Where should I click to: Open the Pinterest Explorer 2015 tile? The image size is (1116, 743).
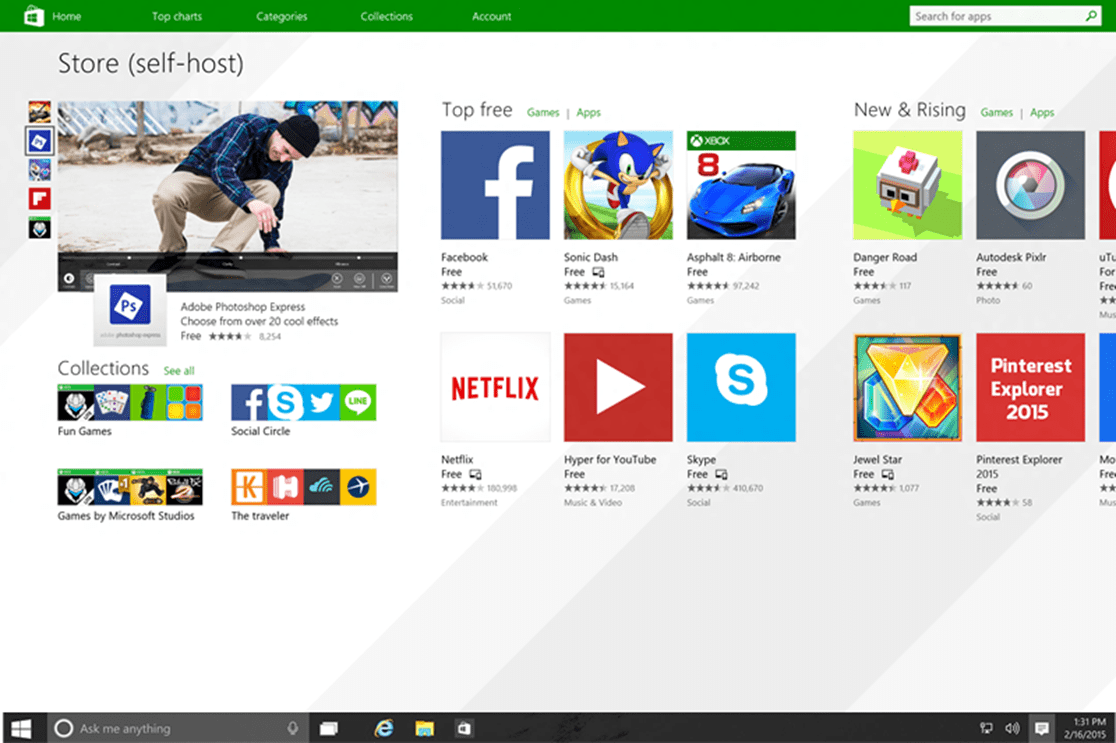point(1030,387)
